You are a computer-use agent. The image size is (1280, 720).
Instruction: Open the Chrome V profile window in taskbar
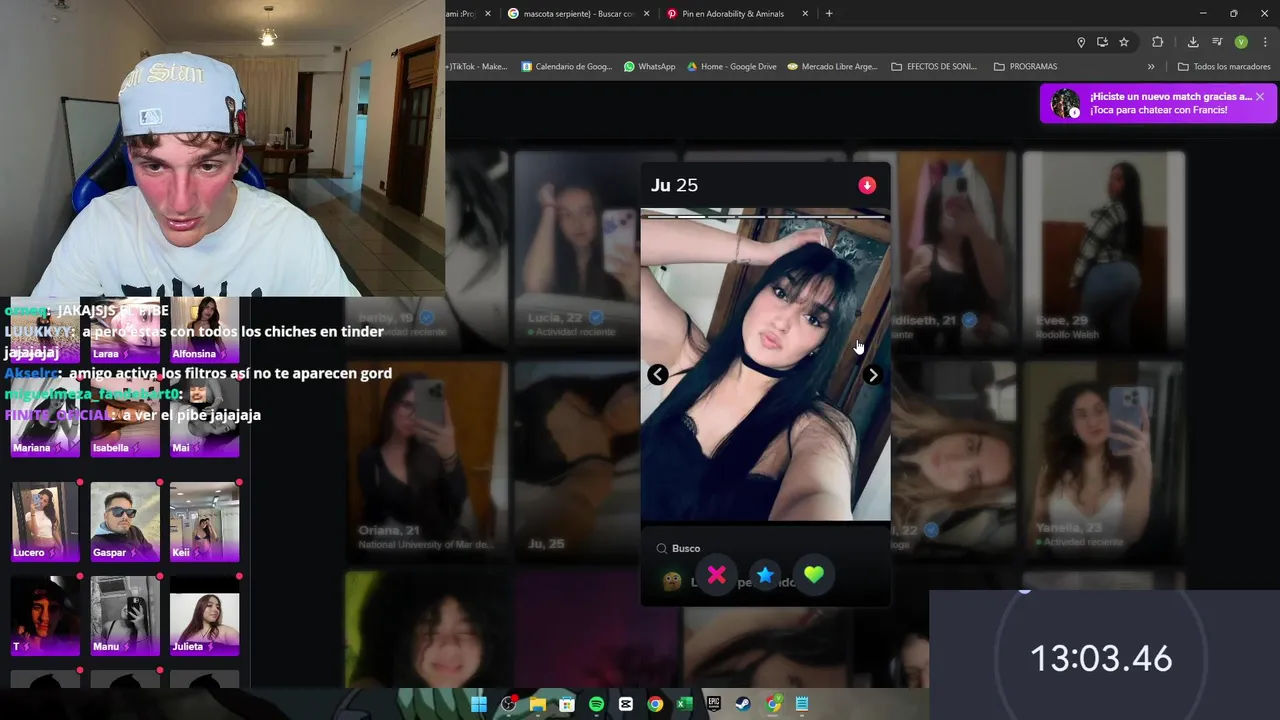pos(773,704)
